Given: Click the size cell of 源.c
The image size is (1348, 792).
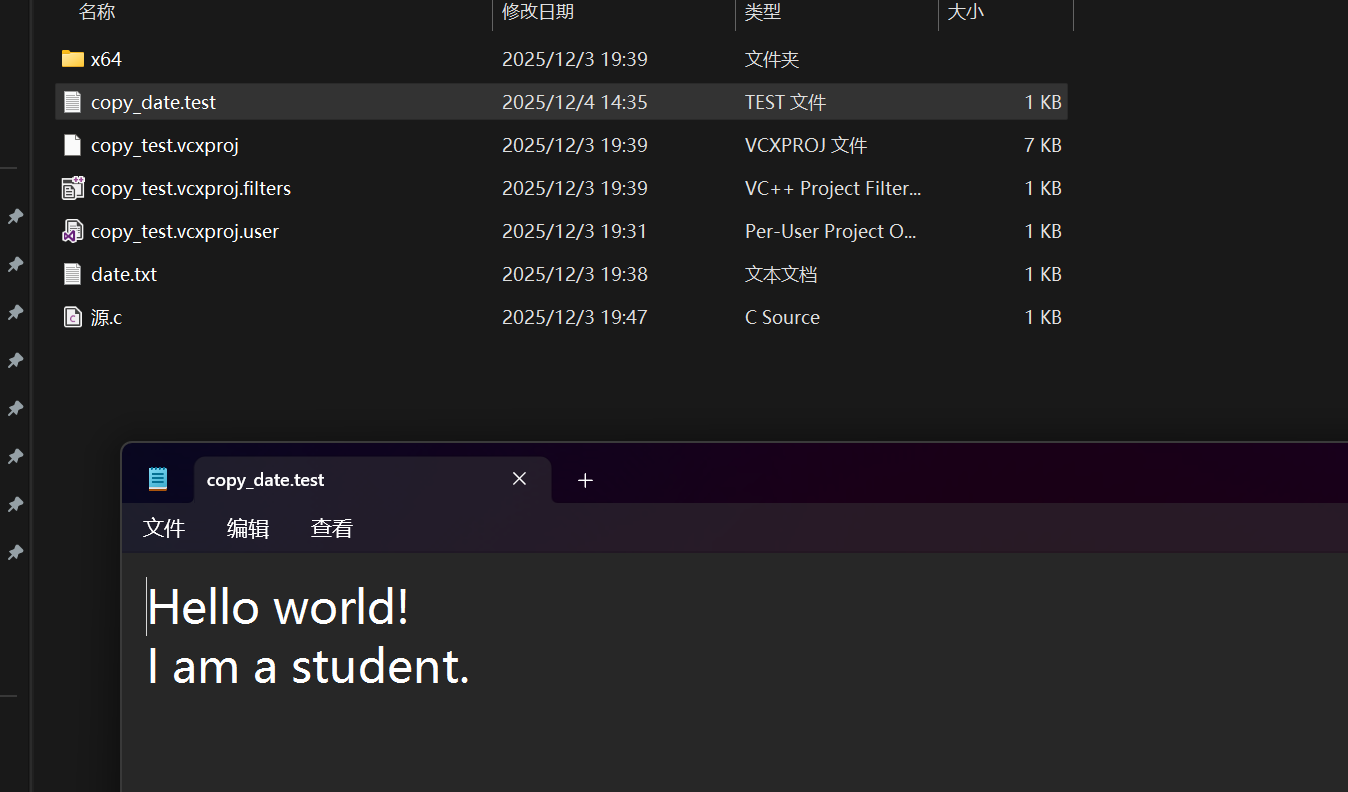Looking at the screenshot, I should click(1043, 317).
